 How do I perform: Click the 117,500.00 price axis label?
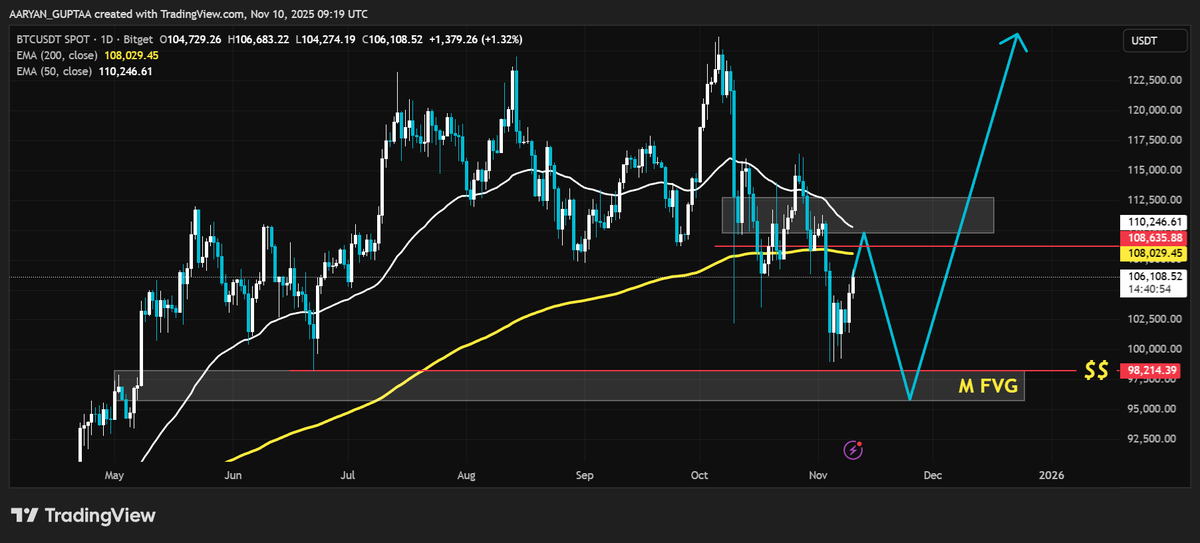[1156, 140]
